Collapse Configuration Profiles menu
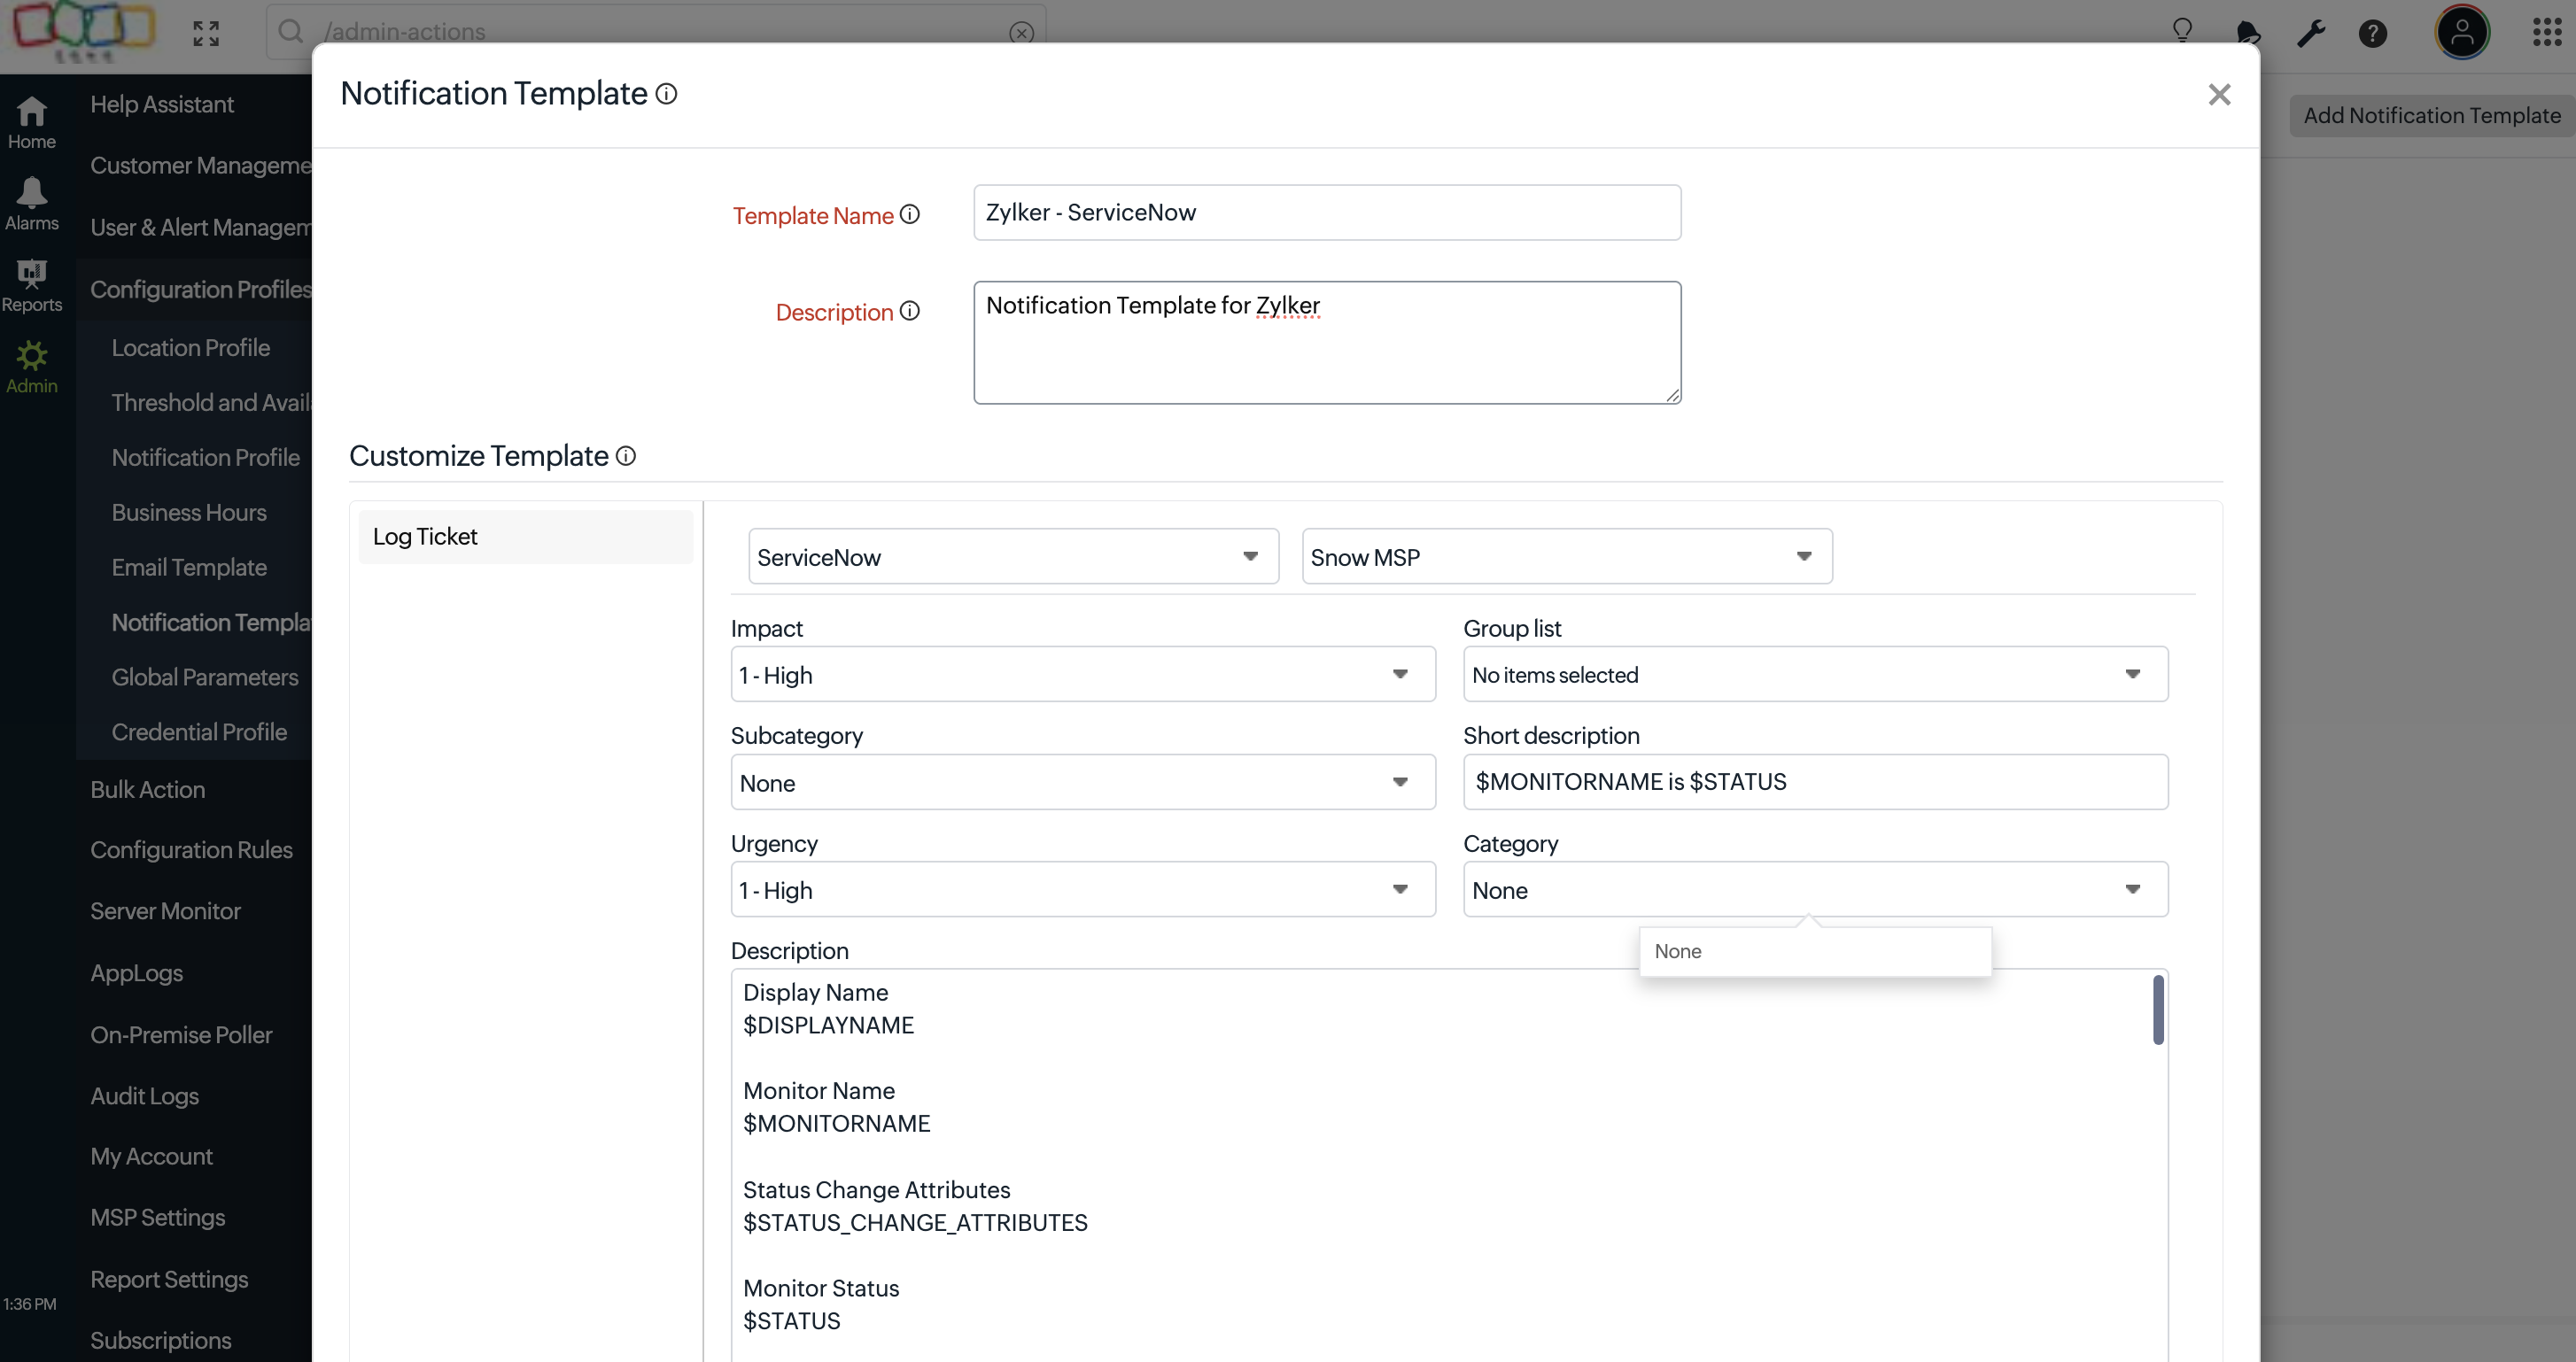The width and height of the screenshot is (2576, 1362). pos(200,289)
